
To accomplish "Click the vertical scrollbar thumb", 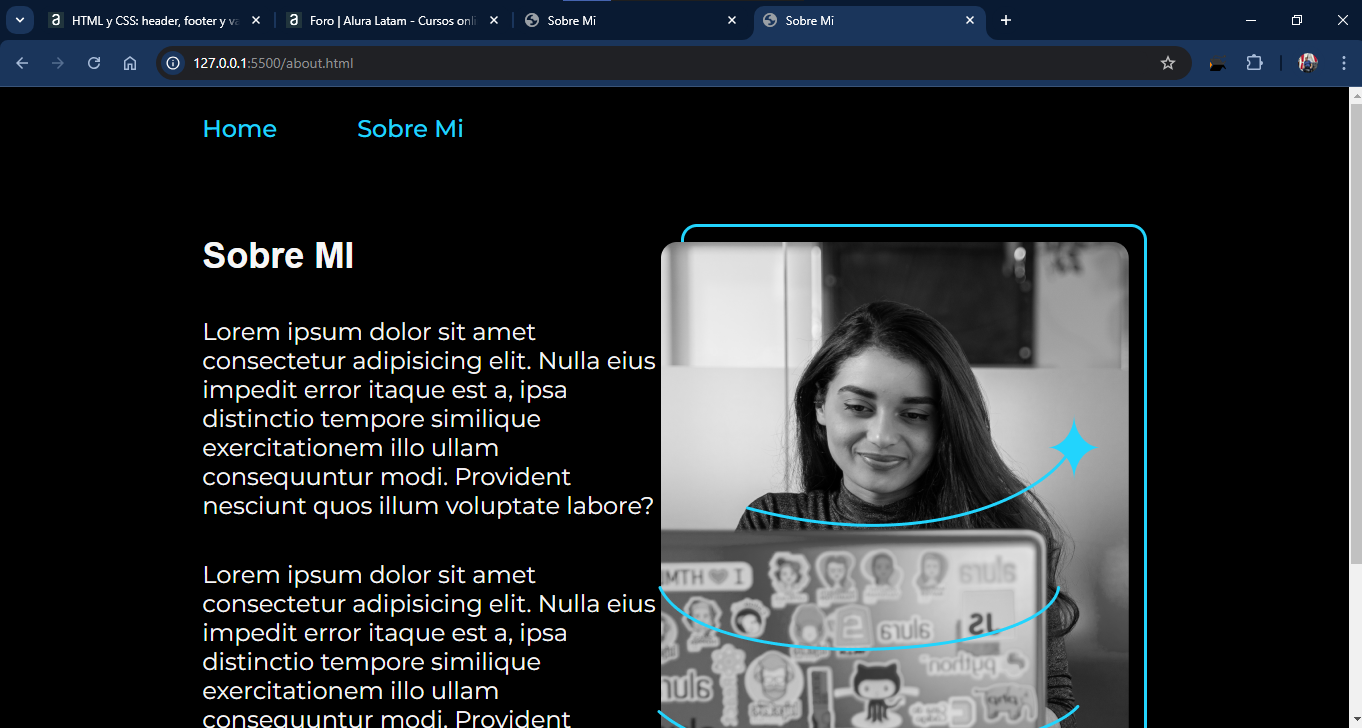I will [1356, 333].
